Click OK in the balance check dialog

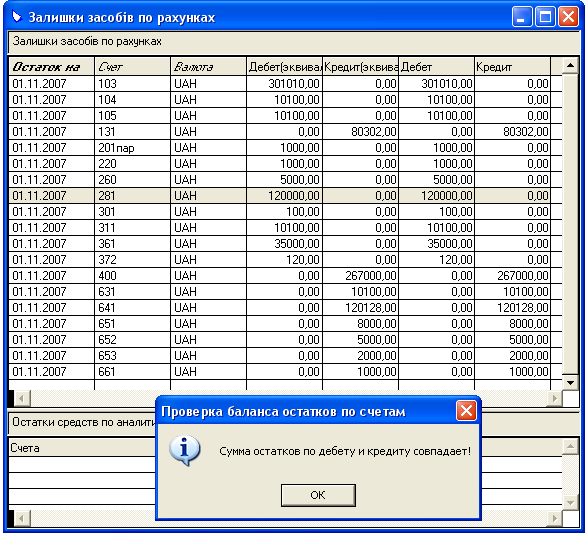coord(318,495)
